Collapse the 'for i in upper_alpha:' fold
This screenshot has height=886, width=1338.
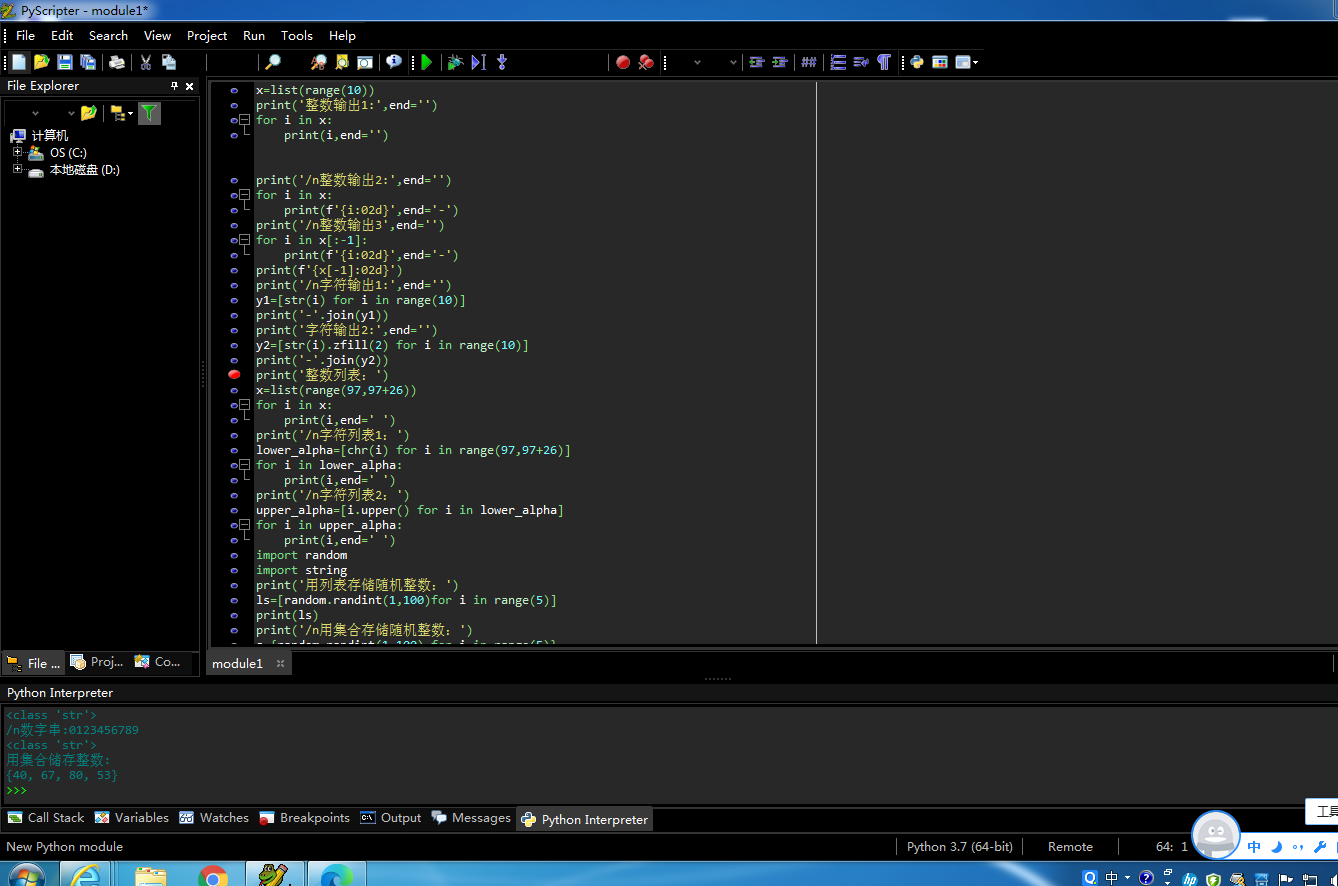[245, 525]
